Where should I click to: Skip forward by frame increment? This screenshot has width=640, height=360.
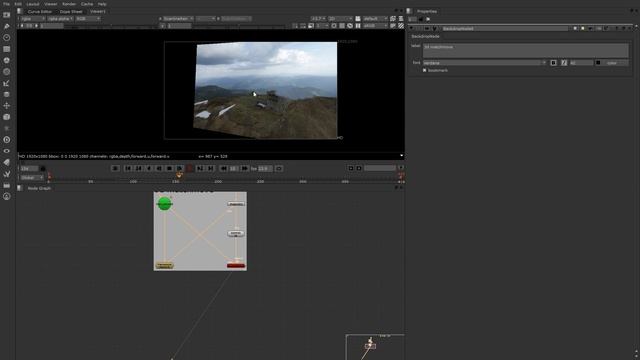244,168
